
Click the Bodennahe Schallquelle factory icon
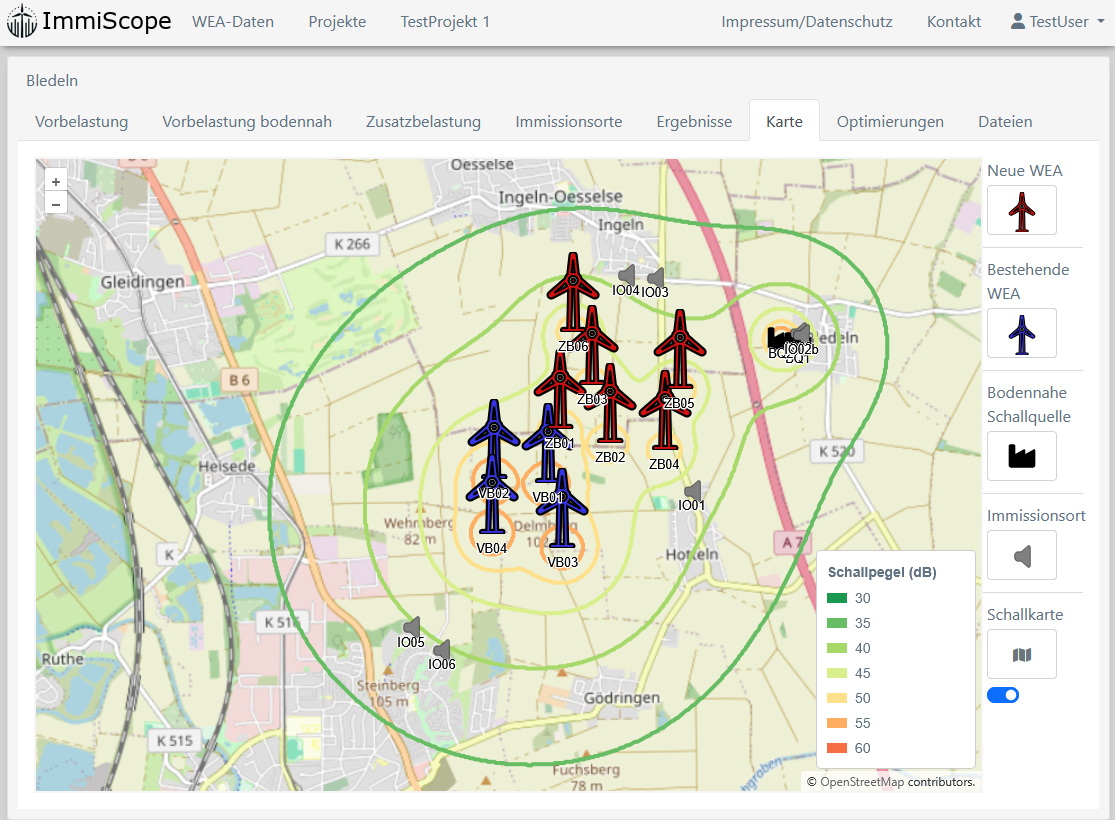1021,456
